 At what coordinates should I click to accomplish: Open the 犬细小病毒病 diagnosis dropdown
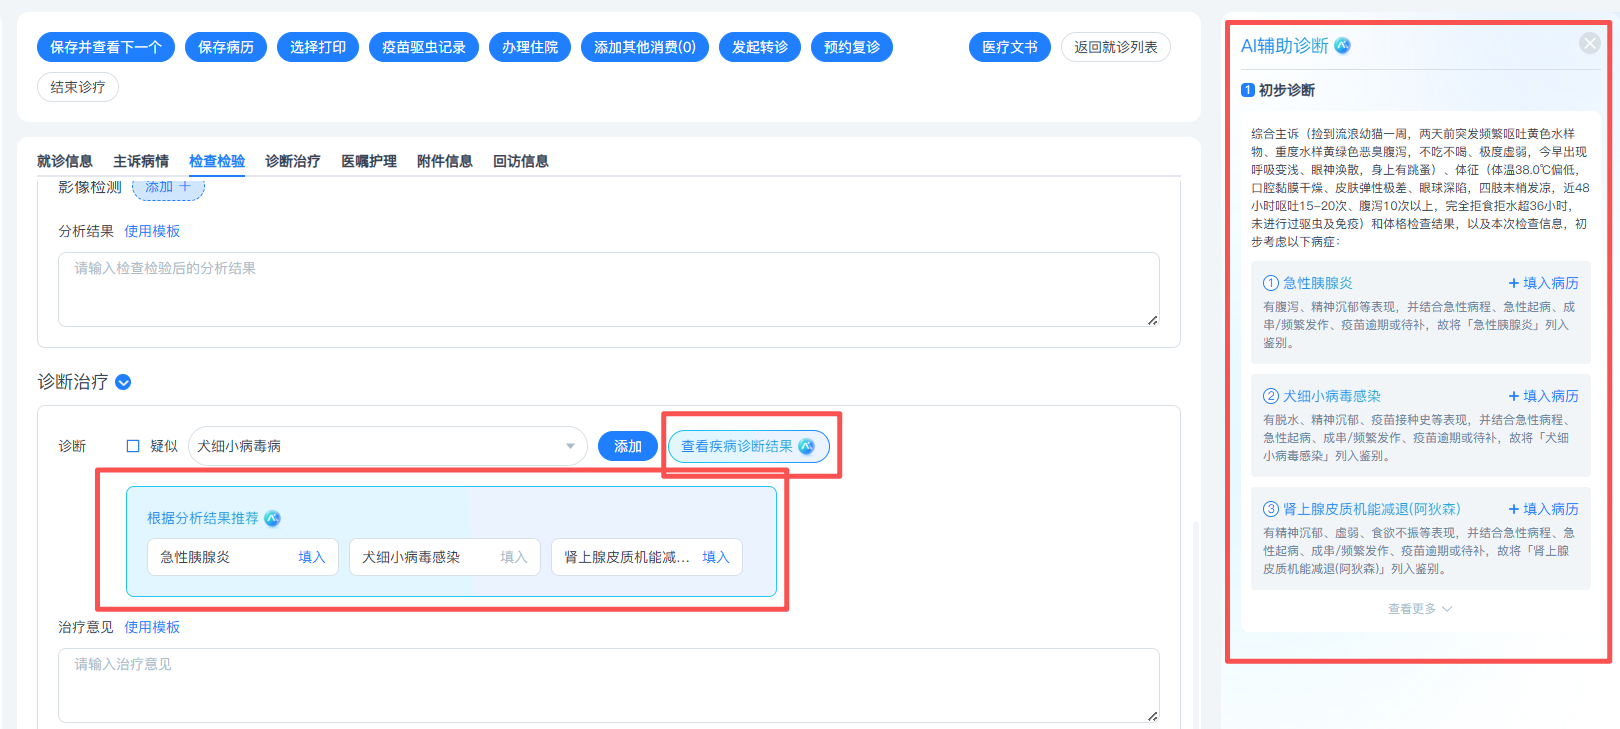pos(388,446)
